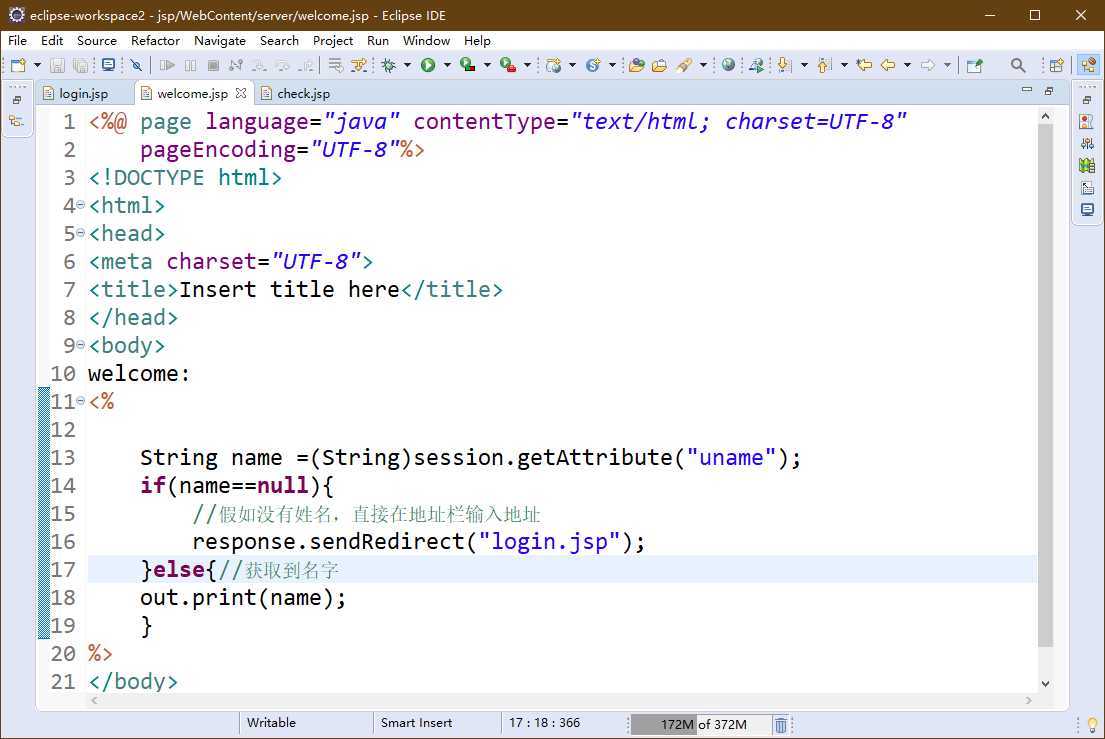This screenshot has width=1105, height=739.
Task: Click the Save All icon
Action: coord(80,66)
